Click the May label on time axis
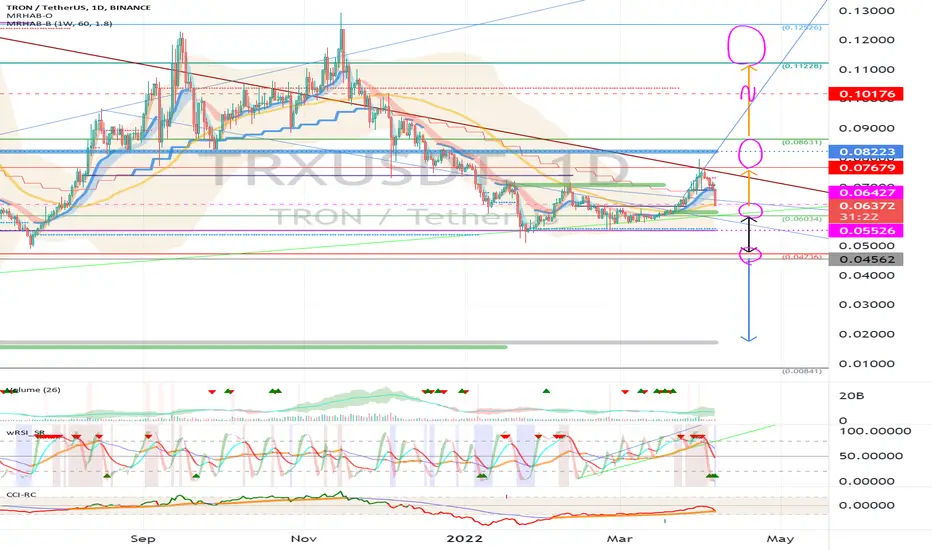This screenshot has width=932, height=550. click(x=780, y=539)
